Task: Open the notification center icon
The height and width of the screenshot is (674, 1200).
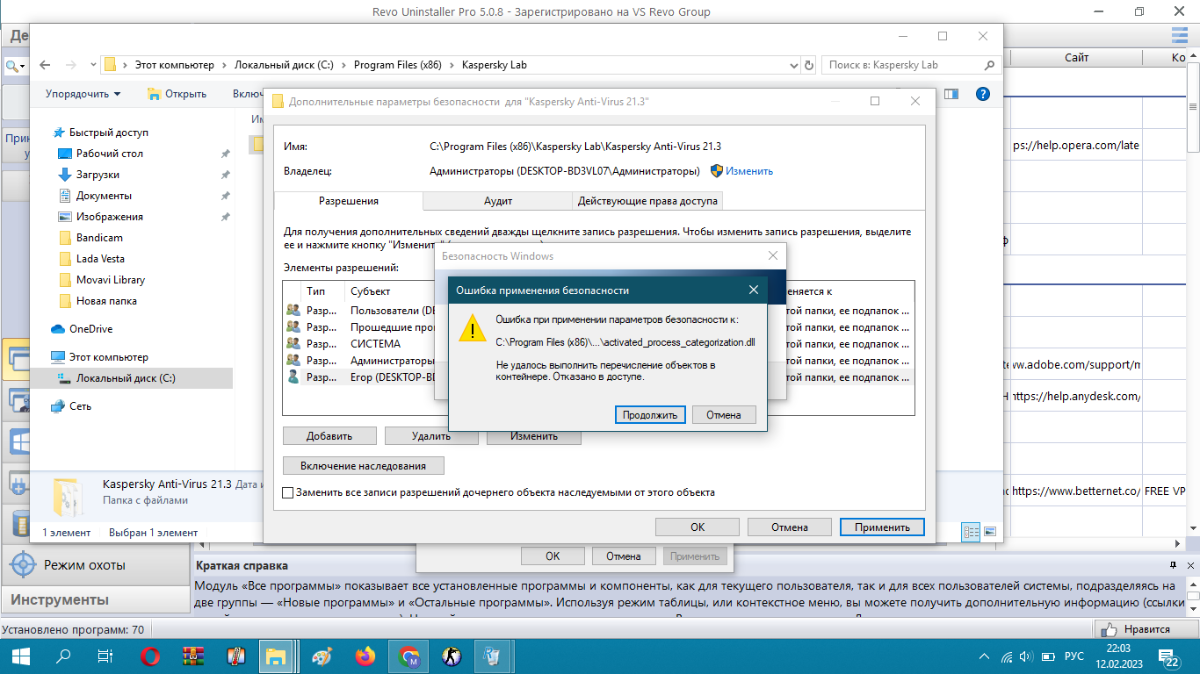Action: [1169, 657]
